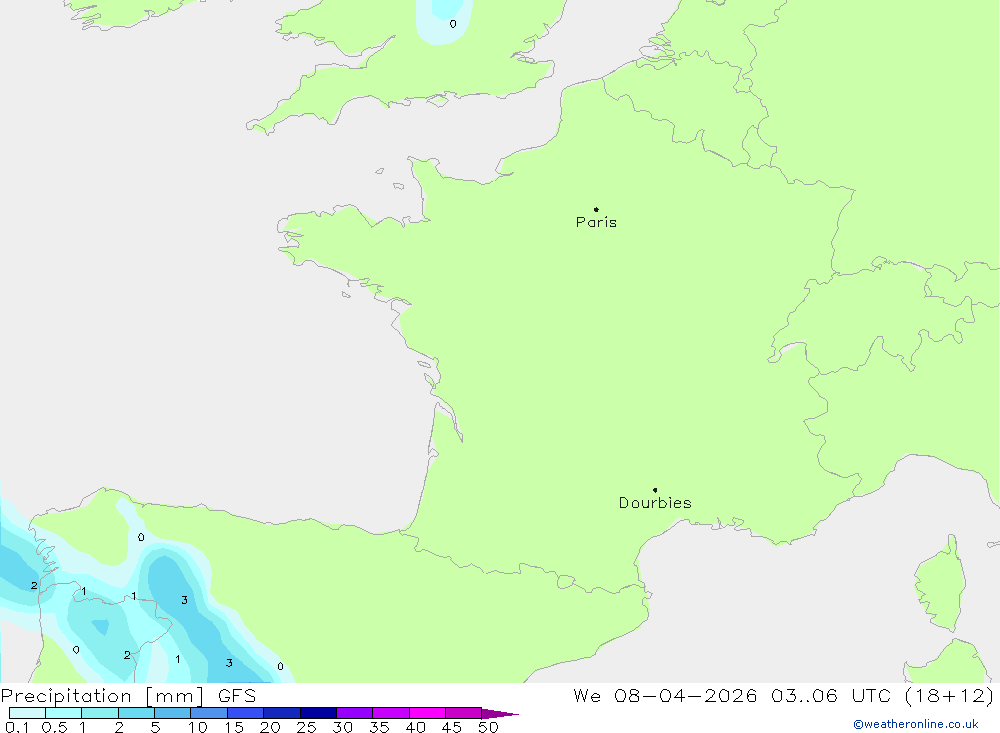Click the 'We 08-04-2026' date text
The height and width of the screenshot is (733, 1000).
tap(665, 696)
